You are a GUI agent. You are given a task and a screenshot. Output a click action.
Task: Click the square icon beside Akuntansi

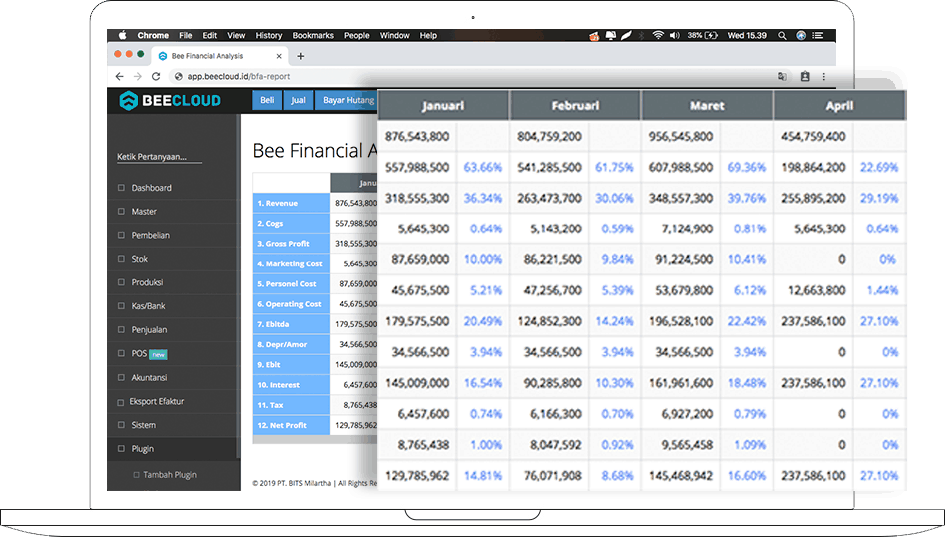[x=121, y=378]
